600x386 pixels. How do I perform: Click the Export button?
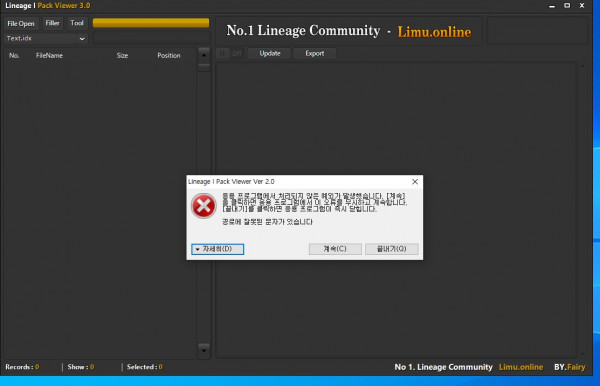pyautogui.click(x=315, y=54)
